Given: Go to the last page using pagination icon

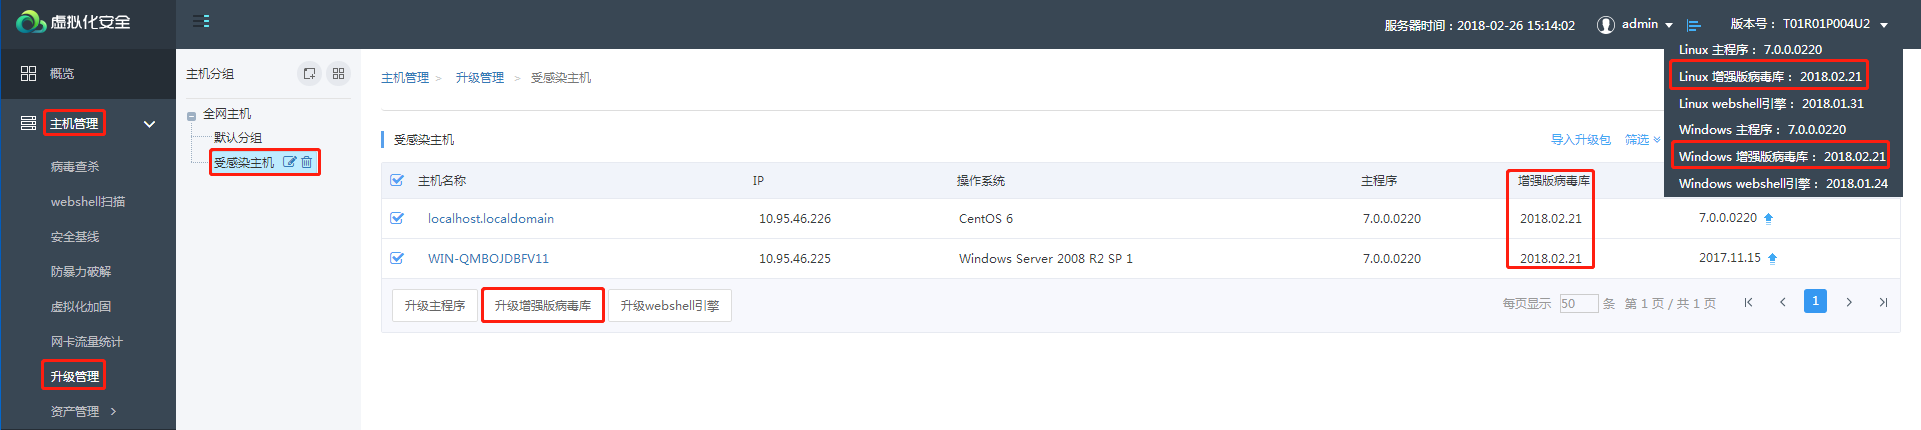Looking at the screenshot, I should [x=1883, y=303].
